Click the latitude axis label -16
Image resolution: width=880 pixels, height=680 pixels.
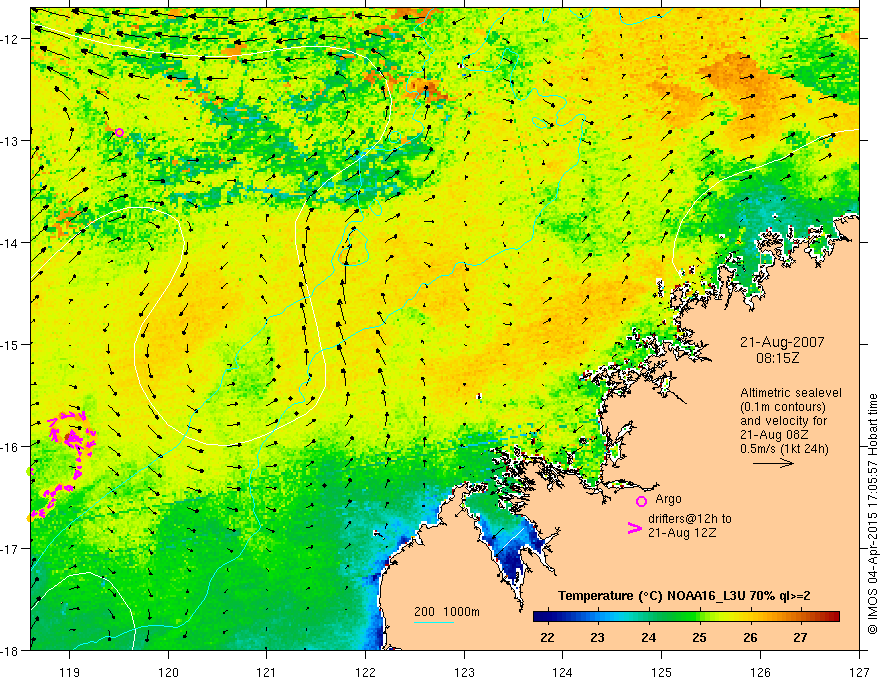[10, 447]
